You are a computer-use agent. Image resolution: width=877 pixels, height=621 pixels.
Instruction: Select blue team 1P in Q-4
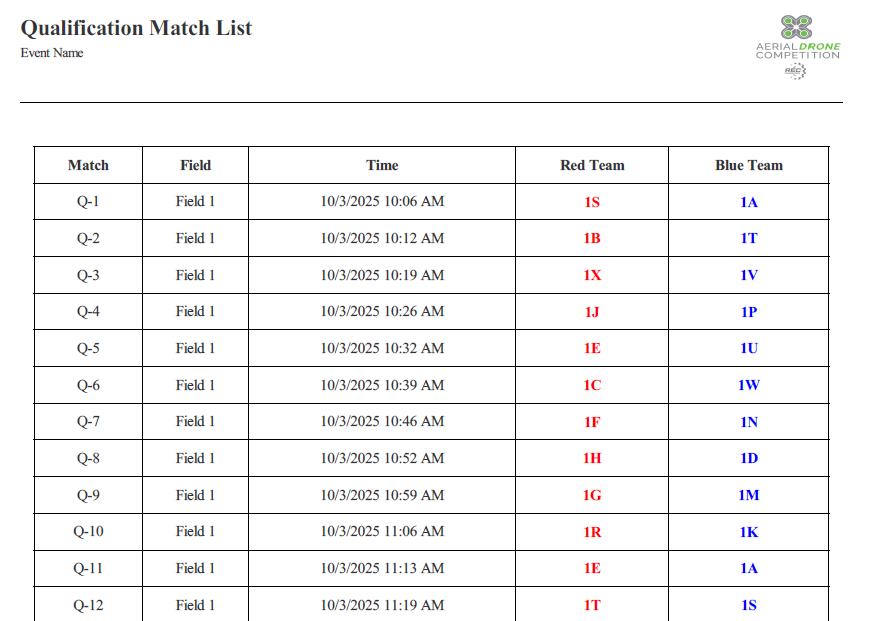point(749,312)
